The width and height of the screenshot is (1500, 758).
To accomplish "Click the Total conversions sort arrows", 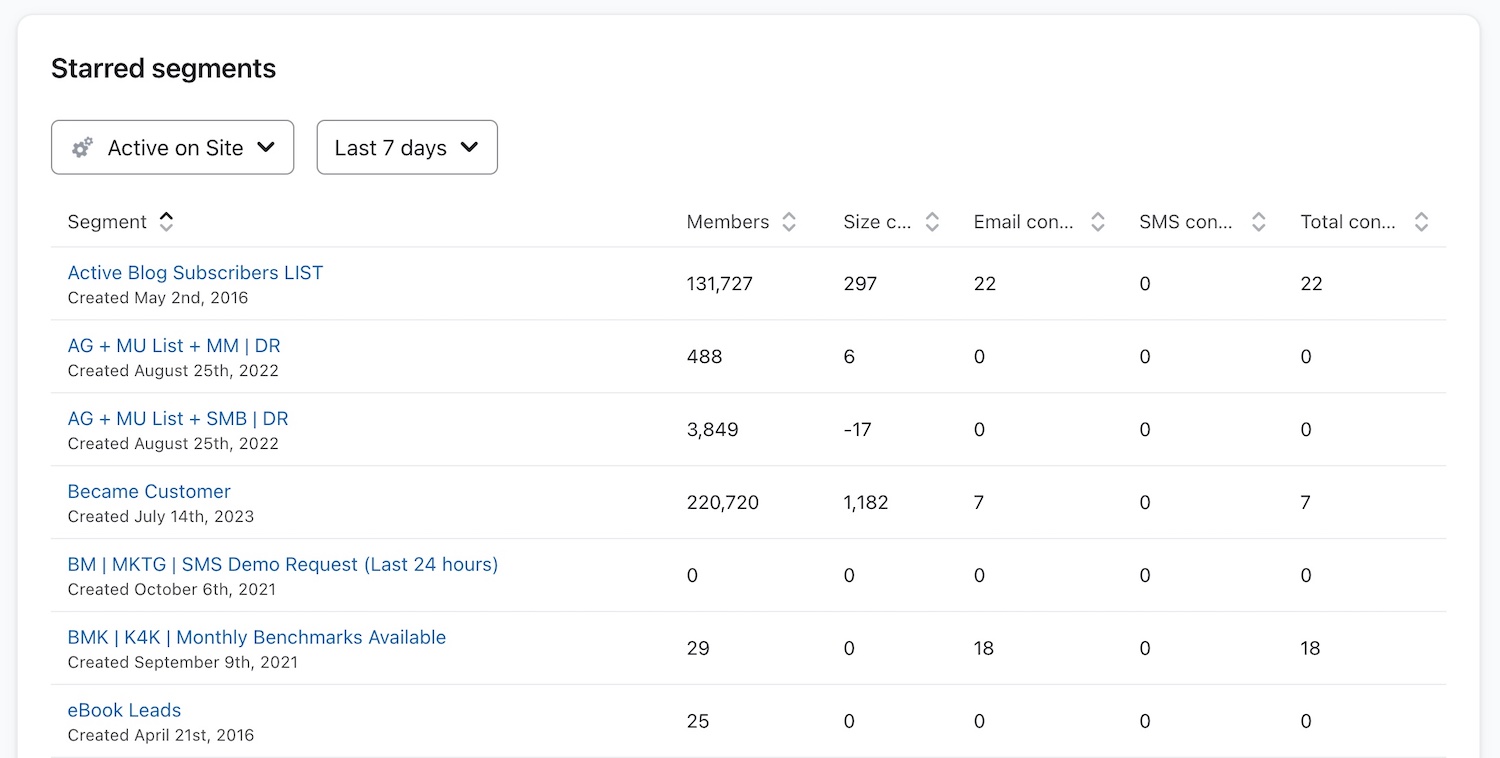I will tap(1421, 222).
